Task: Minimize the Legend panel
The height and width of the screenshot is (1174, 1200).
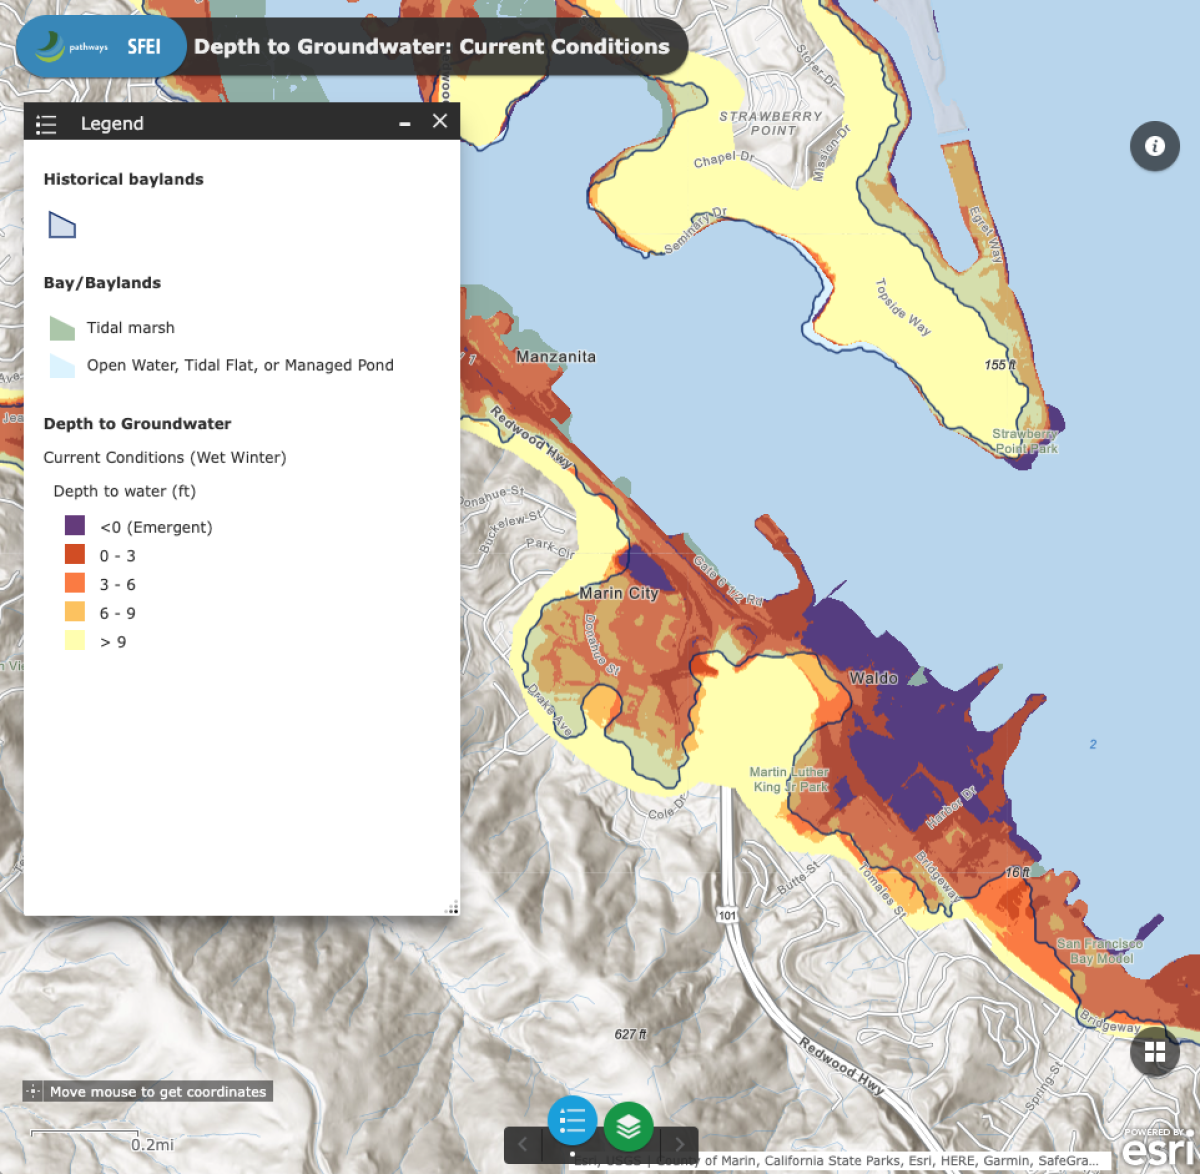Action: (405, 123)
